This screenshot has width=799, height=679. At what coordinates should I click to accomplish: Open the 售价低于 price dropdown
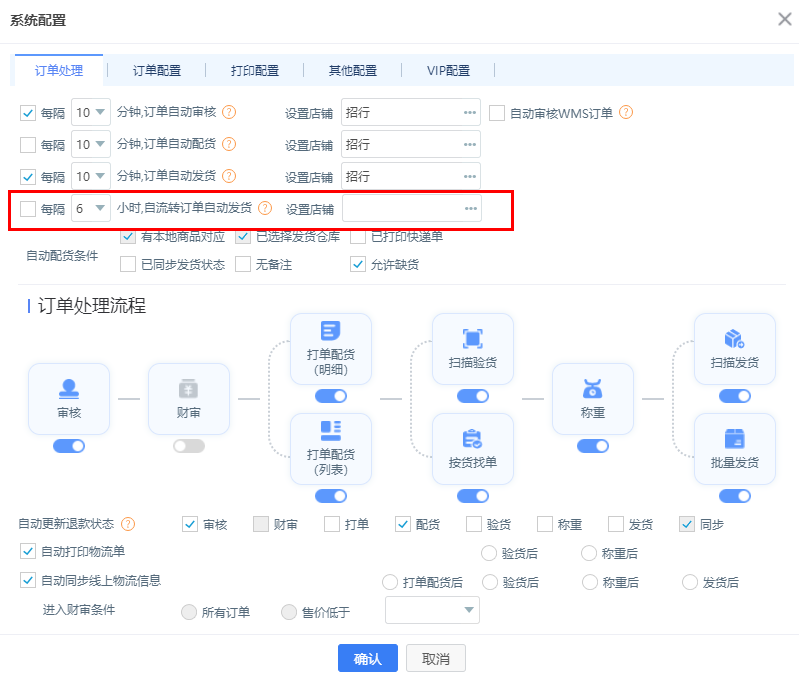point(432,610)
